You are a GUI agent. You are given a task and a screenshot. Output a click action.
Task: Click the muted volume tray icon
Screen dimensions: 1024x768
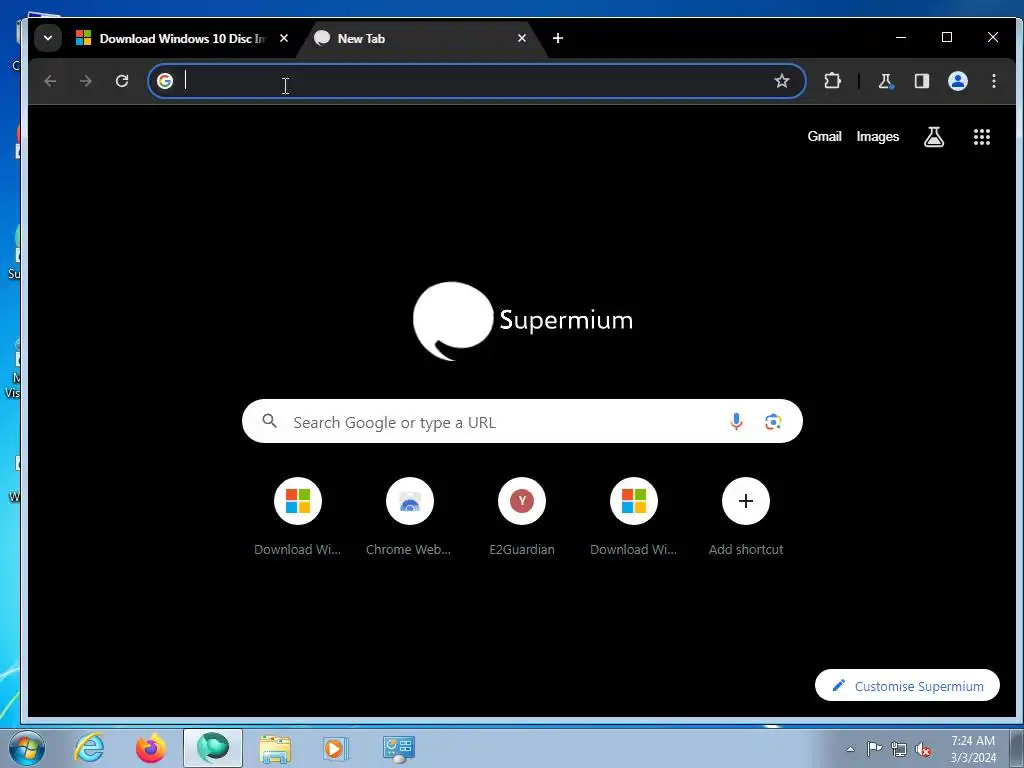pos(923,749)
